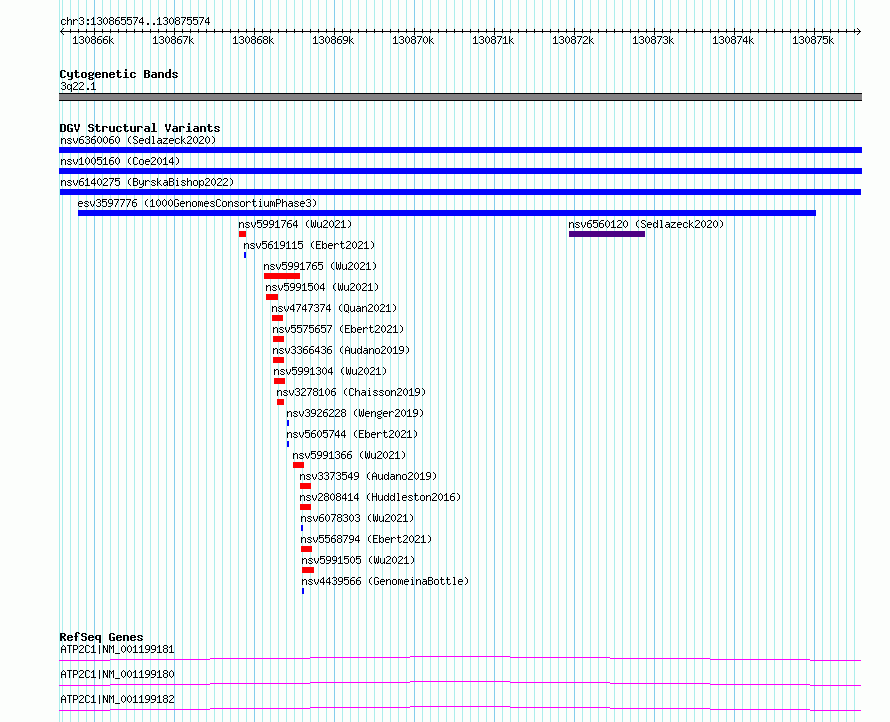Screen dimensions: 890x722
Task: Click red bar under nsv5991304
Action: click(x=279, y=381)
